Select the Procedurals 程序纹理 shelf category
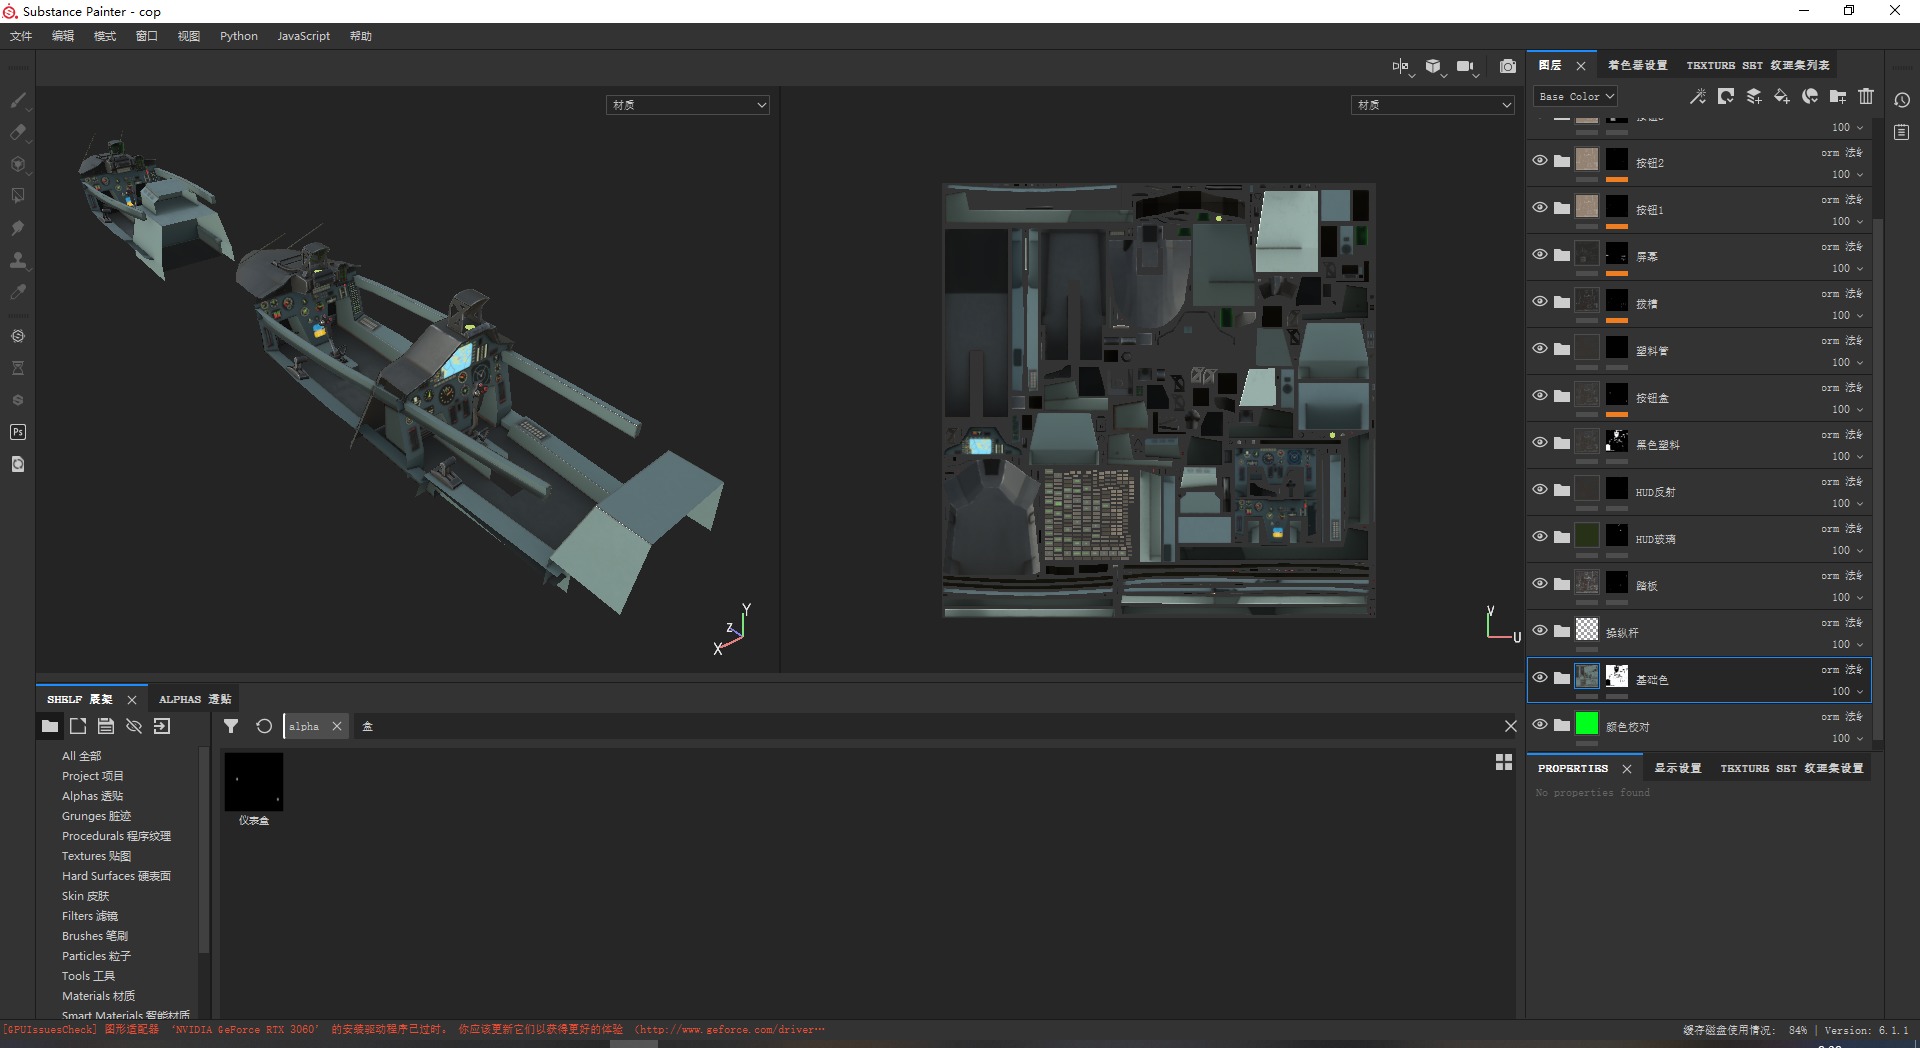 tap(116, 836)
